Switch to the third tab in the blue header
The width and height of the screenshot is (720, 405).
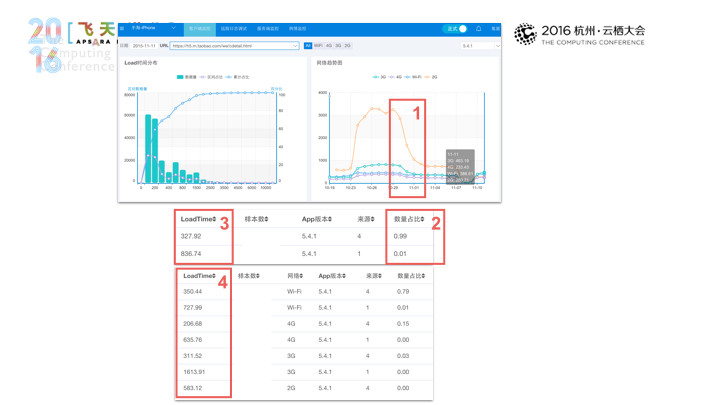pyautogui.click(x=267, y=28)
